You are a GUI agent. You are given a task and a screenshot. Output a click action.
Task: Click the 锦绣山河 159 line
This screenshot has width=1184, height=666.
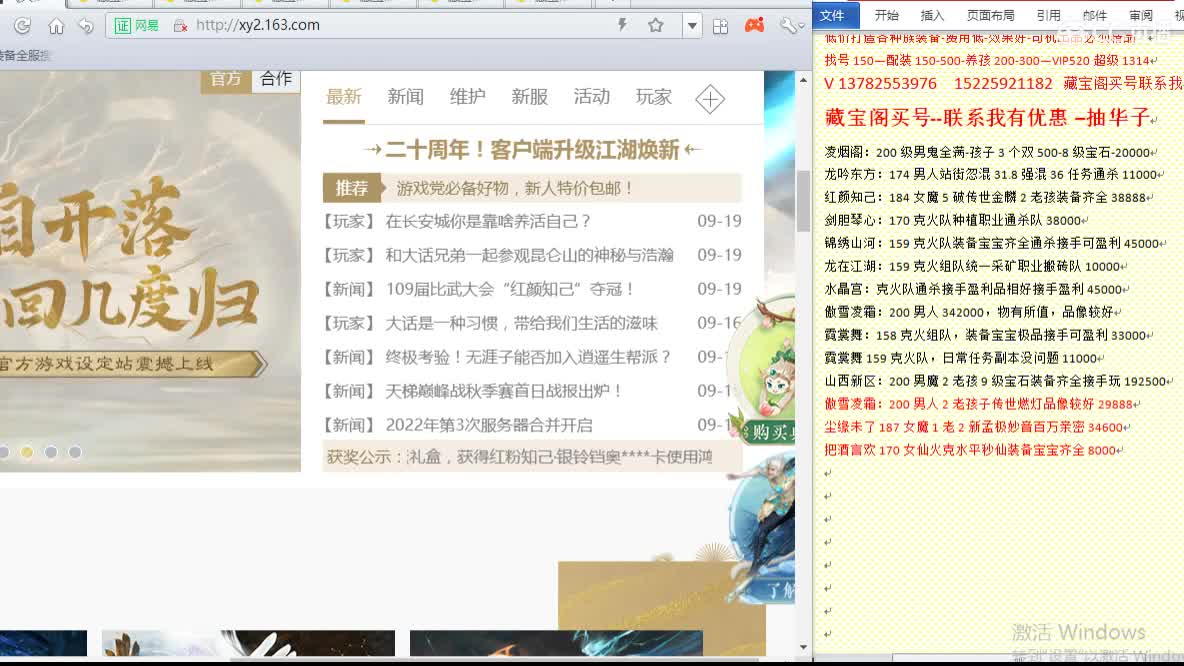click(x=993, y=243)
